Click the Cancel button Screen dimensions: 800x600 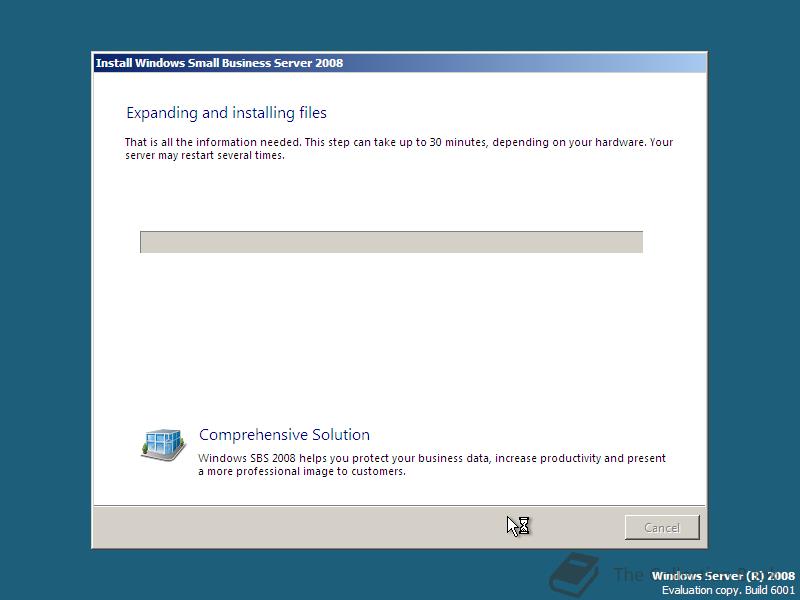pyautogui.click(x=662, y=527)
